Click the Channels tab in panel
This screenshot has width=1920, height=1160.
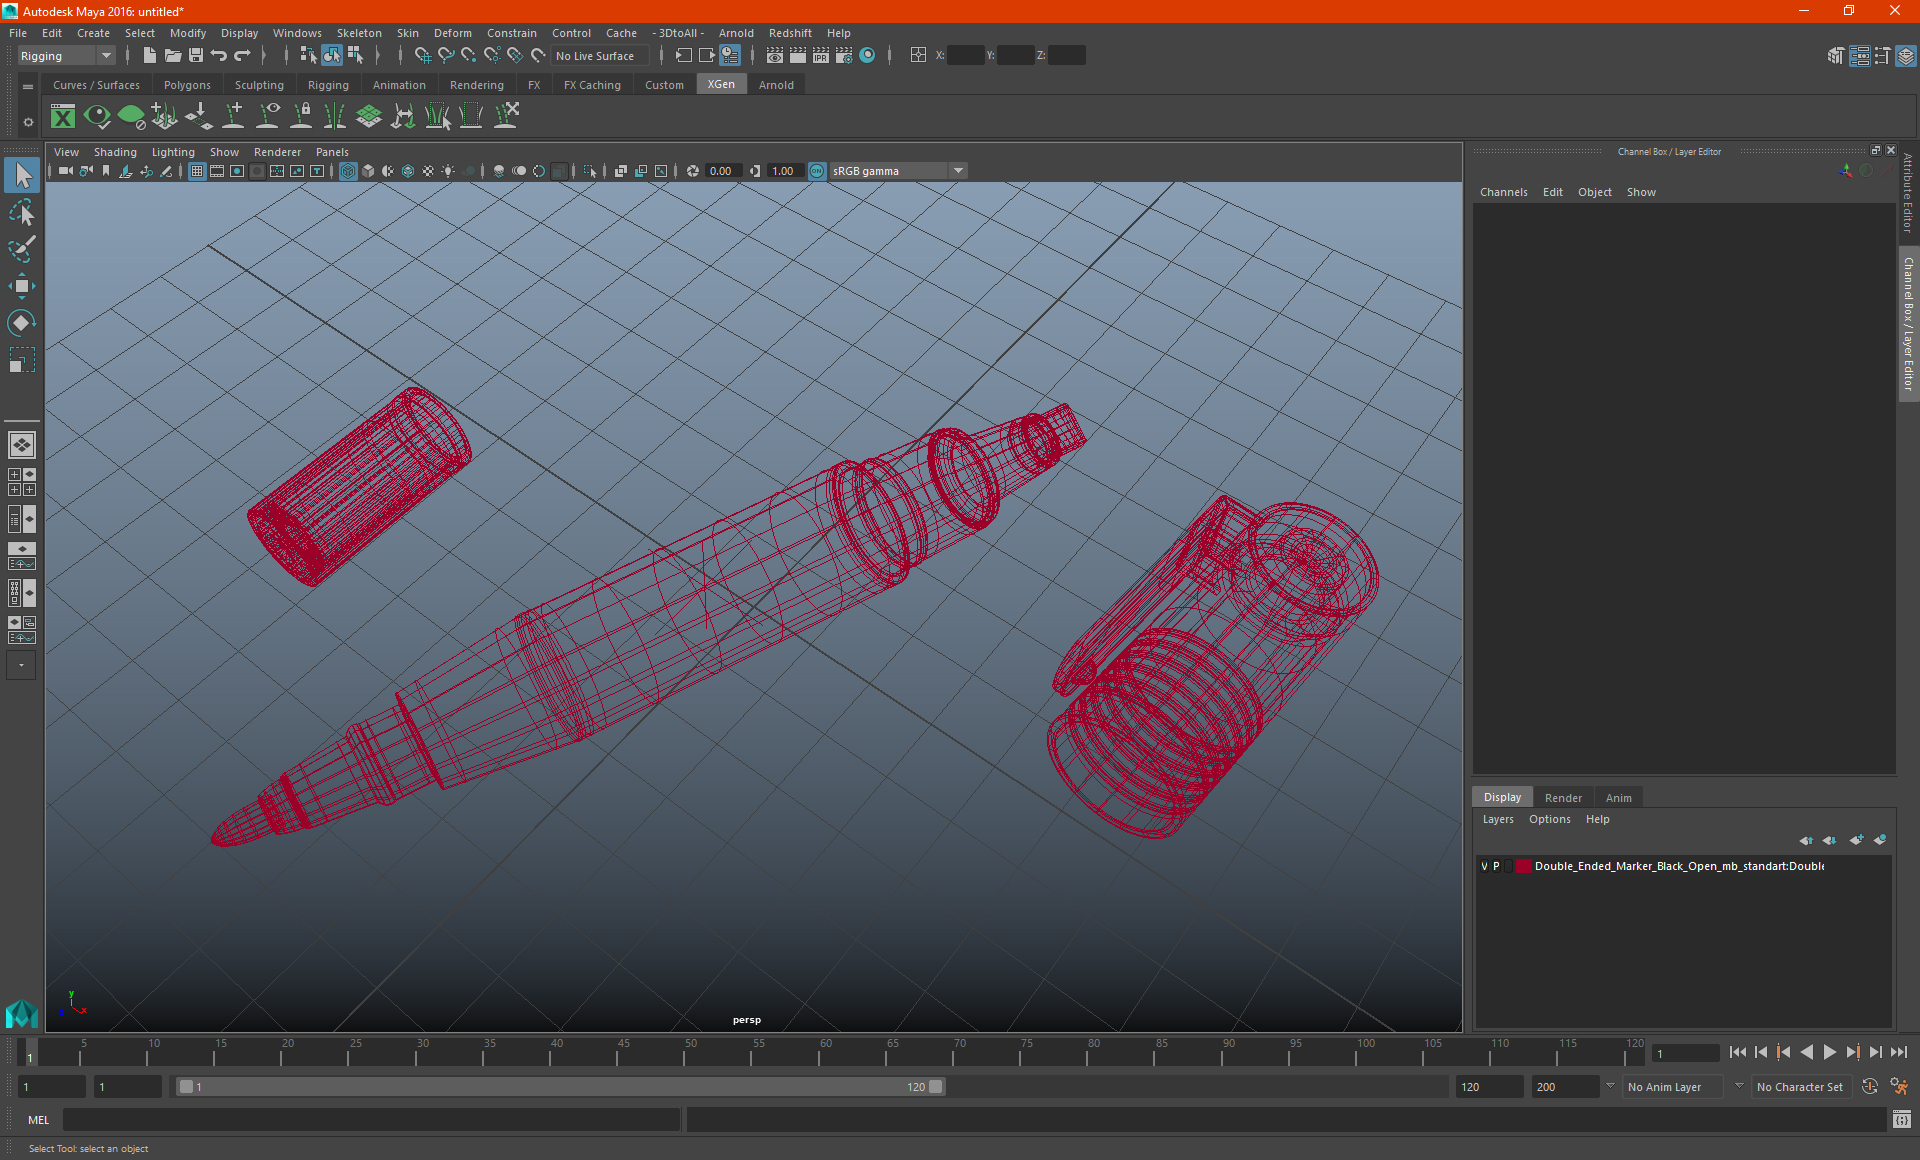[x=1503, y=192]
